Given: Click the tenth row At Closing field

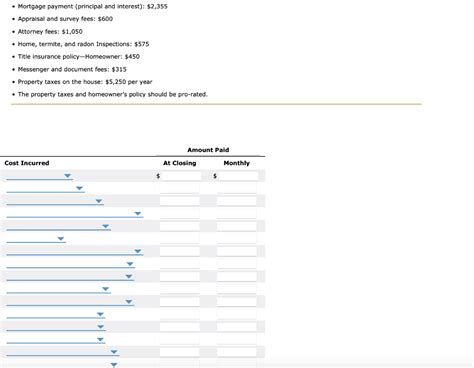Looking at the screenshot, I should pyautogui.click(x=180, y=289).
